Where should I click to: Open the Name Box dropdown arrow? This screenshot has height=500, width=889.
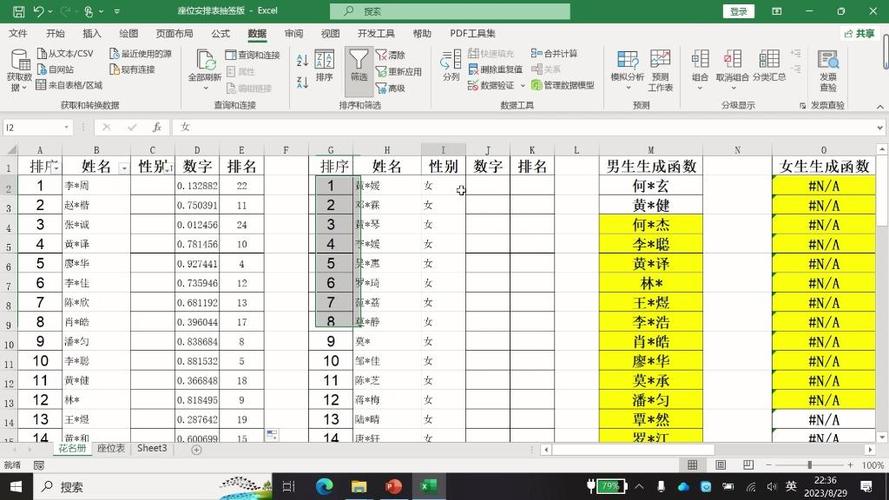coord(66,128)
